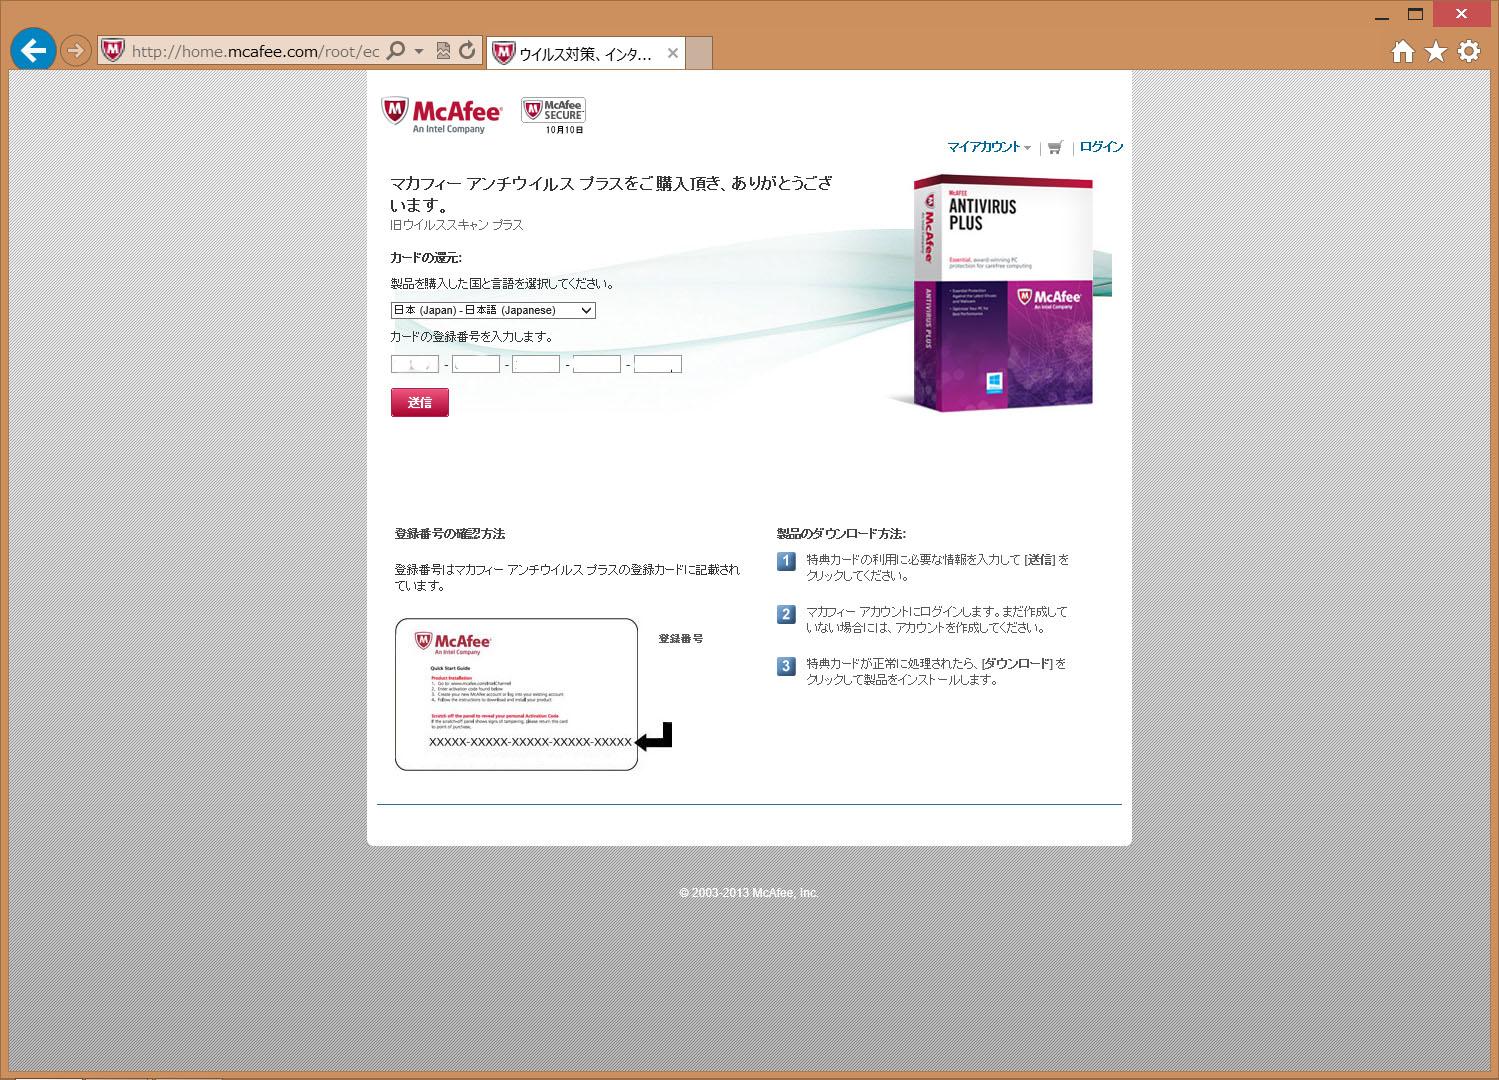Click the McAfee logo in the page header
Image resolution: width=1499 pixels, height=1080 pixels.
pos(441,115)
